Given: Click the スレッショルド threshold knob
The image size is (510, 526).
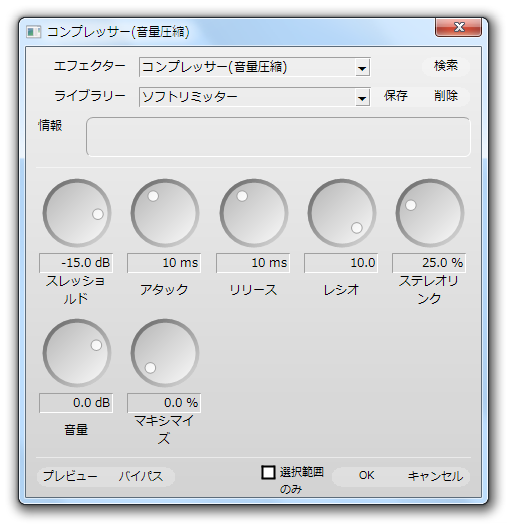Looking at the screenshot, I should pyautogui.click(x=77, y=213).
